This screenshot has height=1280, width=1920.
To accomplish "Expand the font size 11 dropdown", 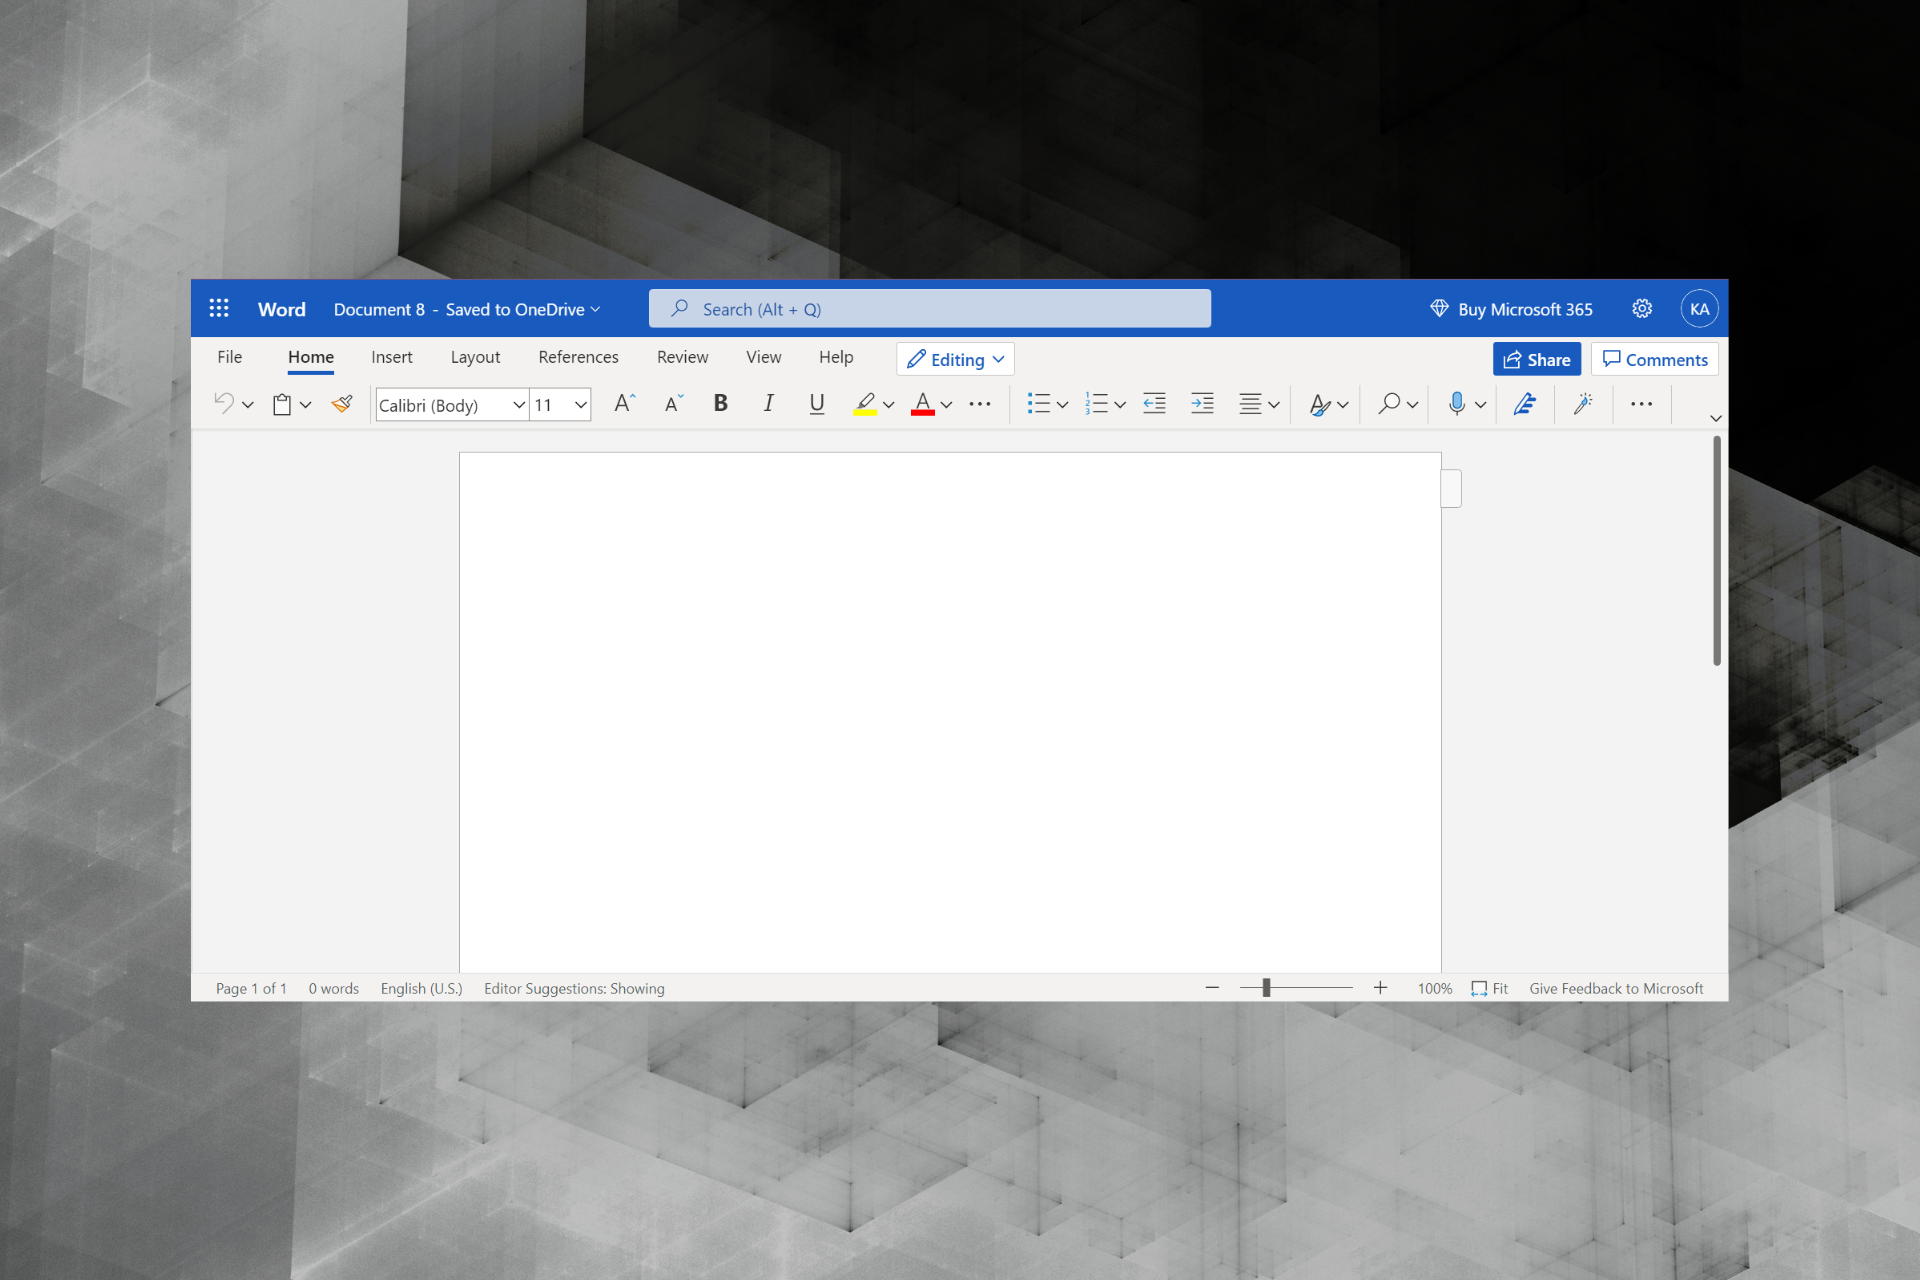I will pos(580,405).
